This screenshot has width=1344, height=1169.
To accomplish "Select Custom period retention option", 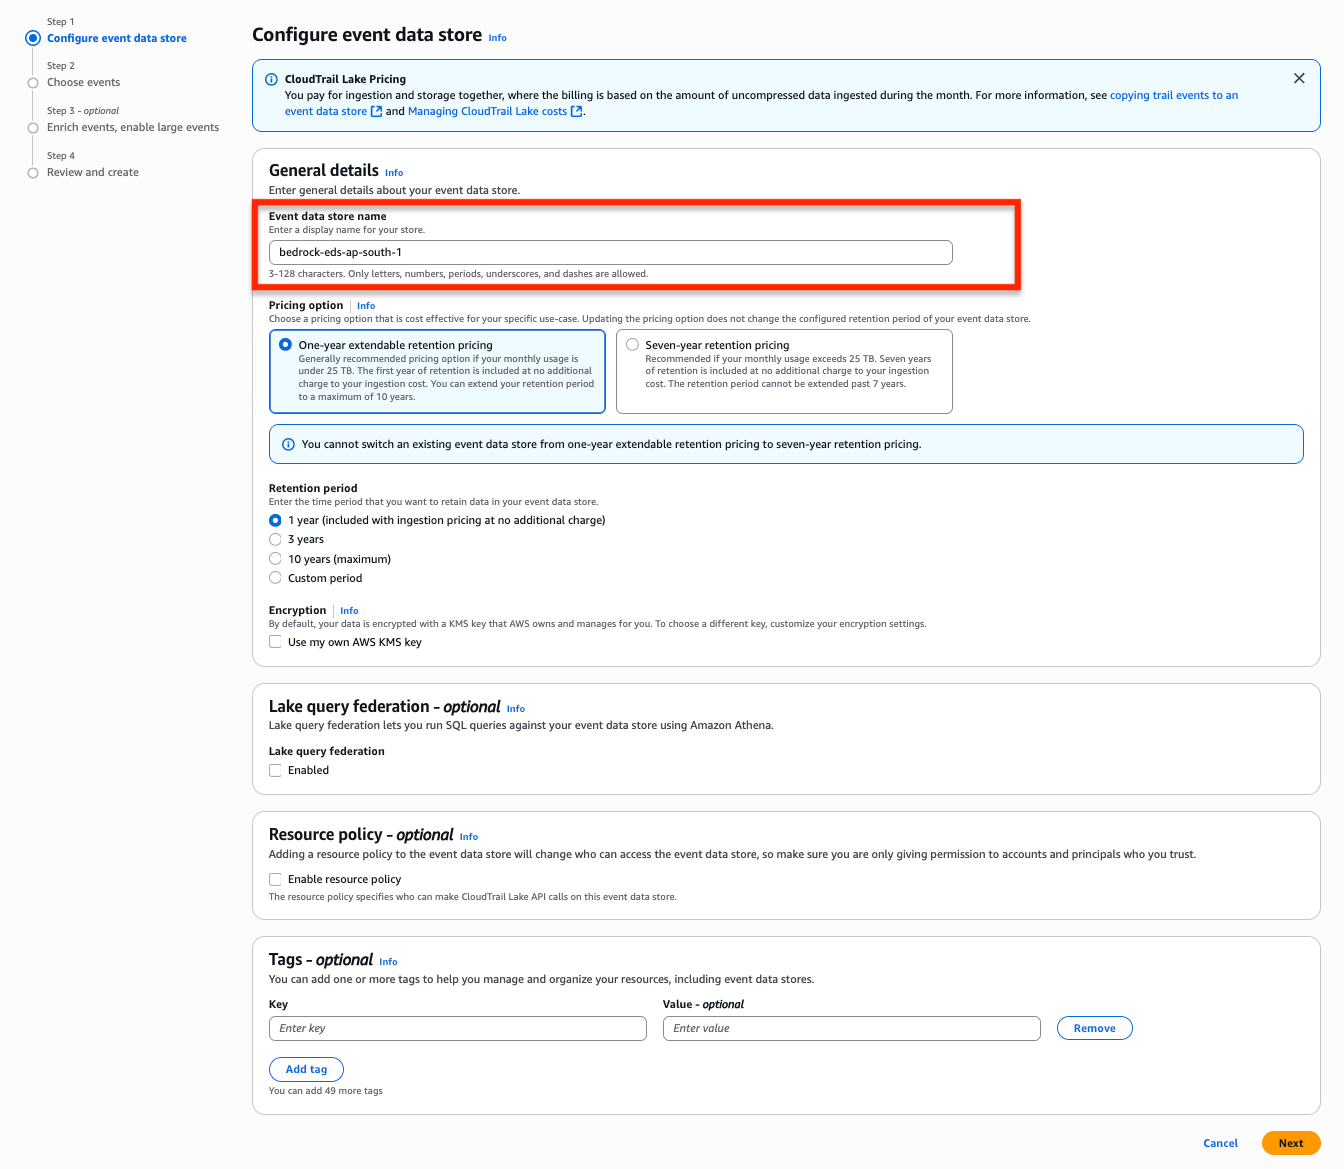I will (x=275, y=577).
